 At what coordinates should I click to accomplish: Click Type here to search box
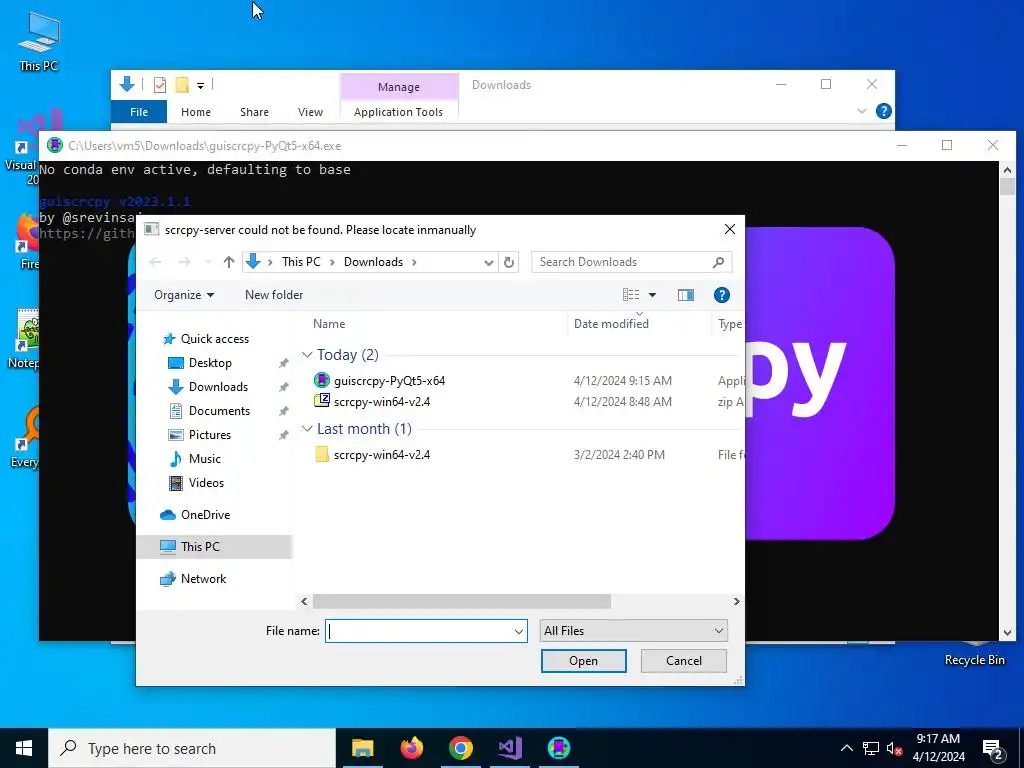point(192,748)
